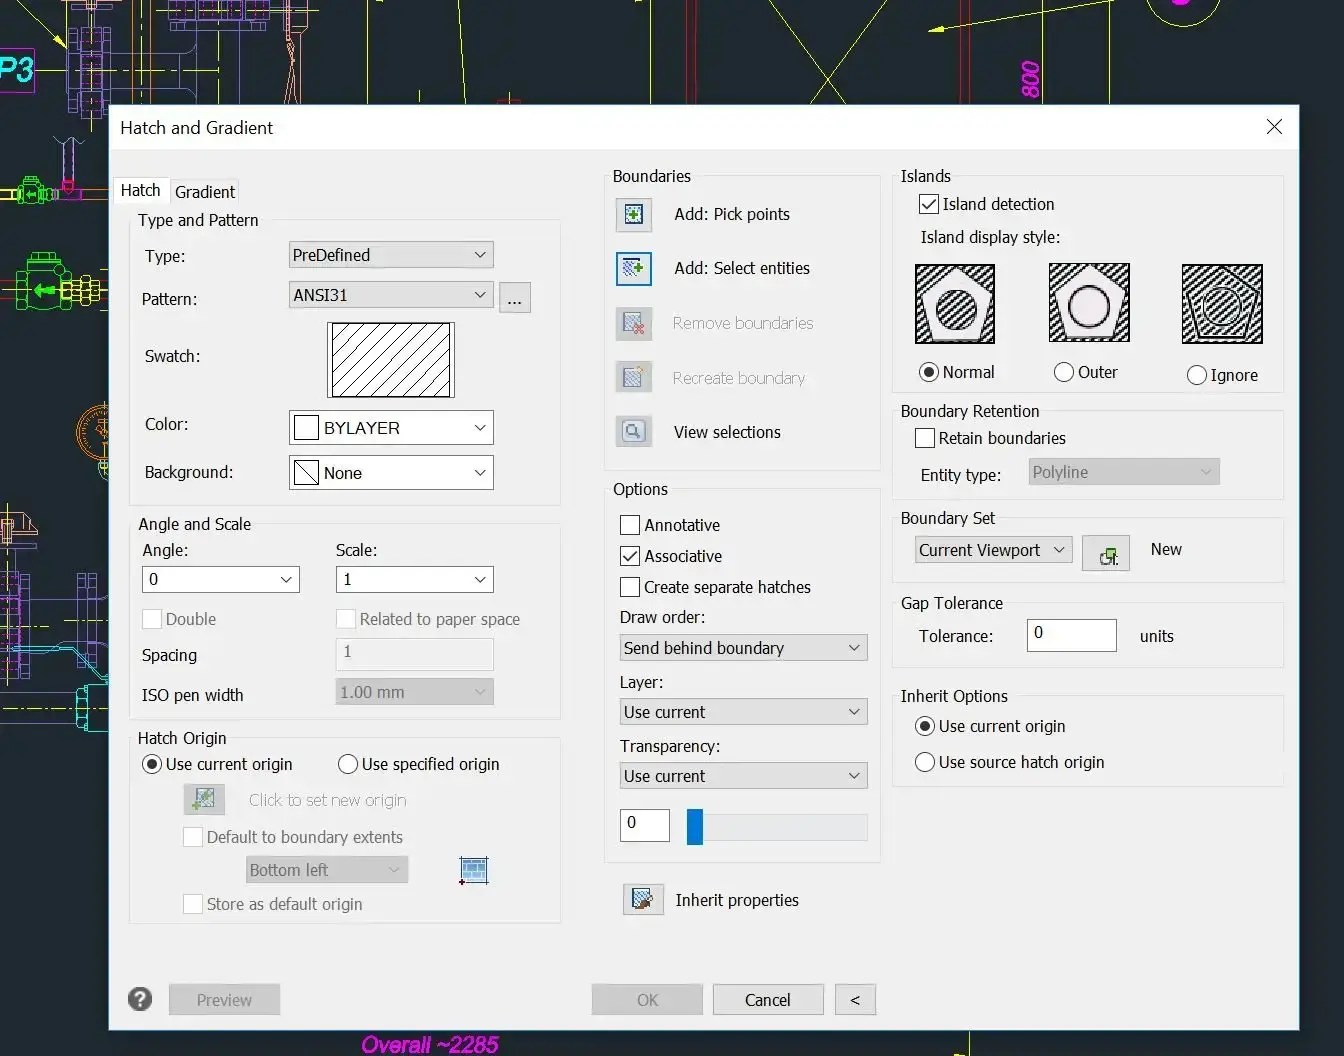Select the Outer radio button
This screenshot has height=1056, width=1344.
click(x=1064, y=372)
